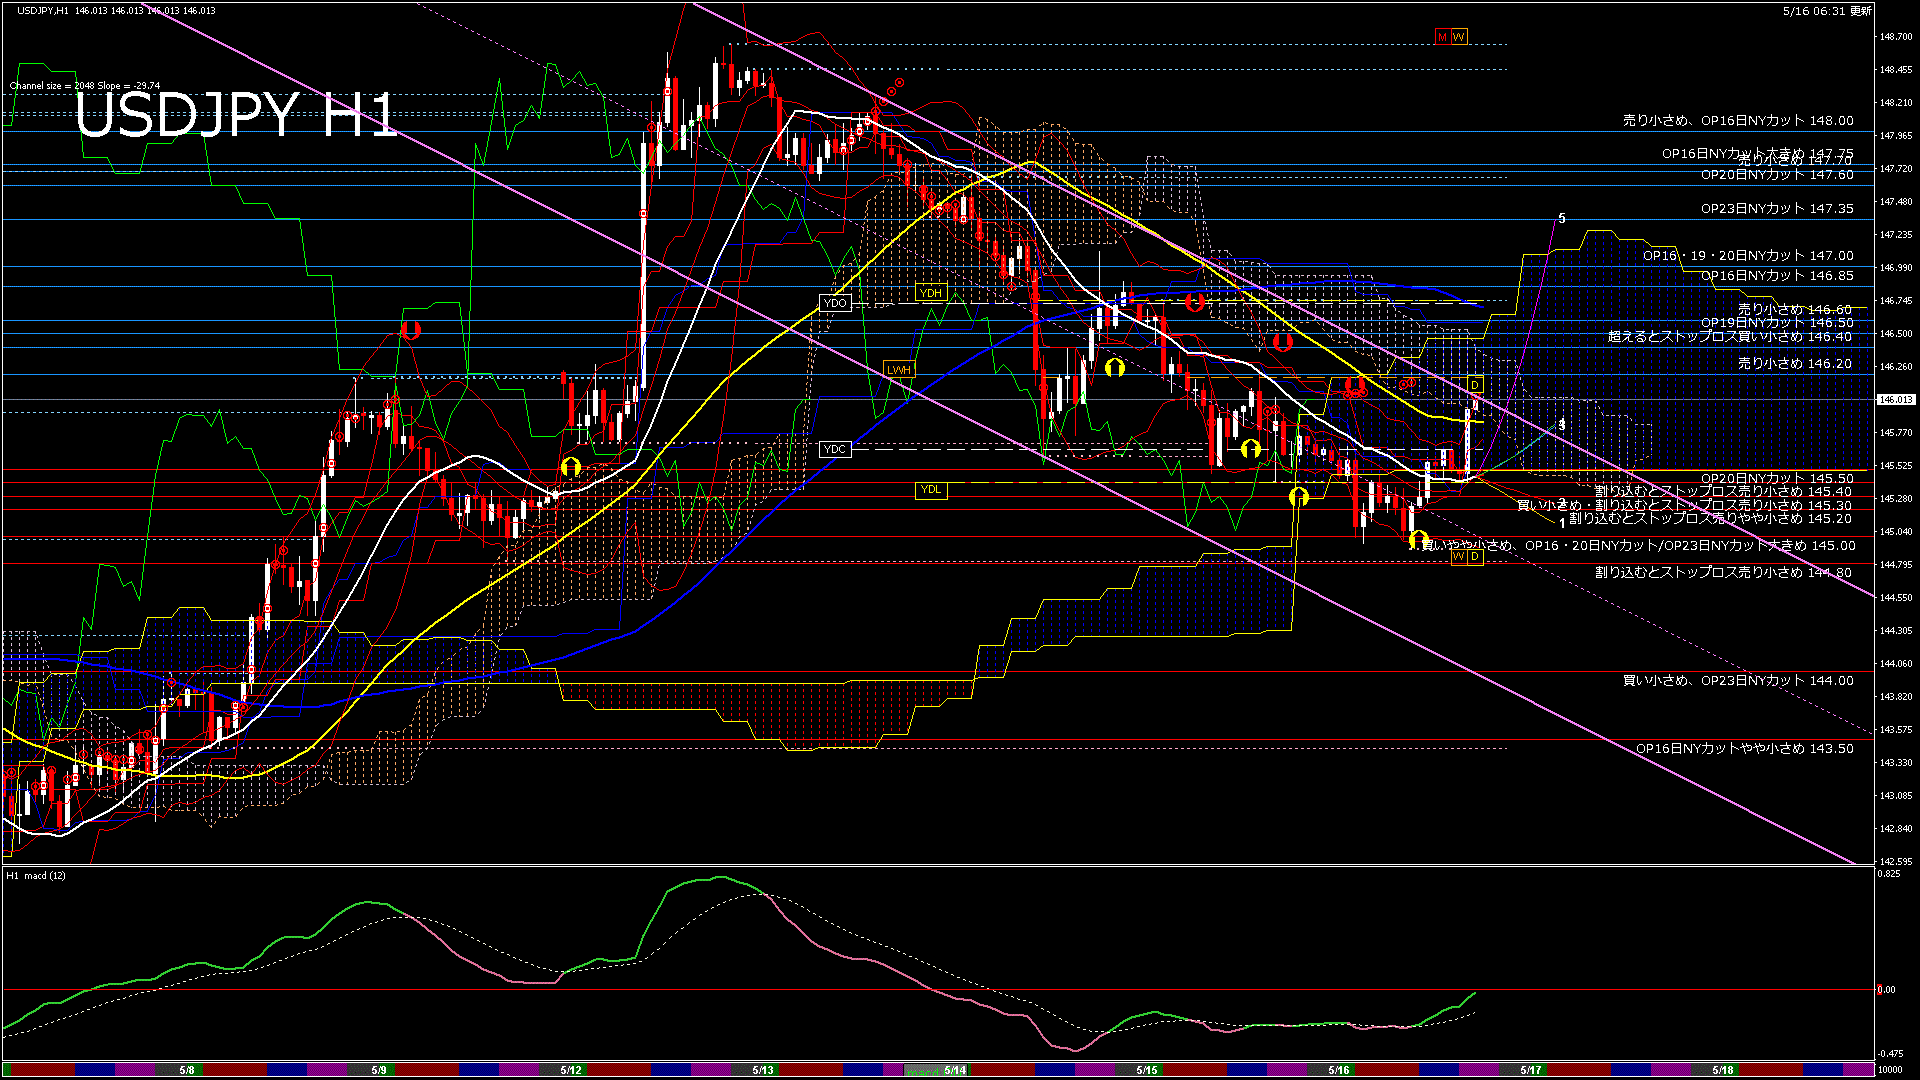The width and height of the screenshot is (1920, 1080).
Task: Click the yellow D box above latest candle
Action: point(1475,385)
